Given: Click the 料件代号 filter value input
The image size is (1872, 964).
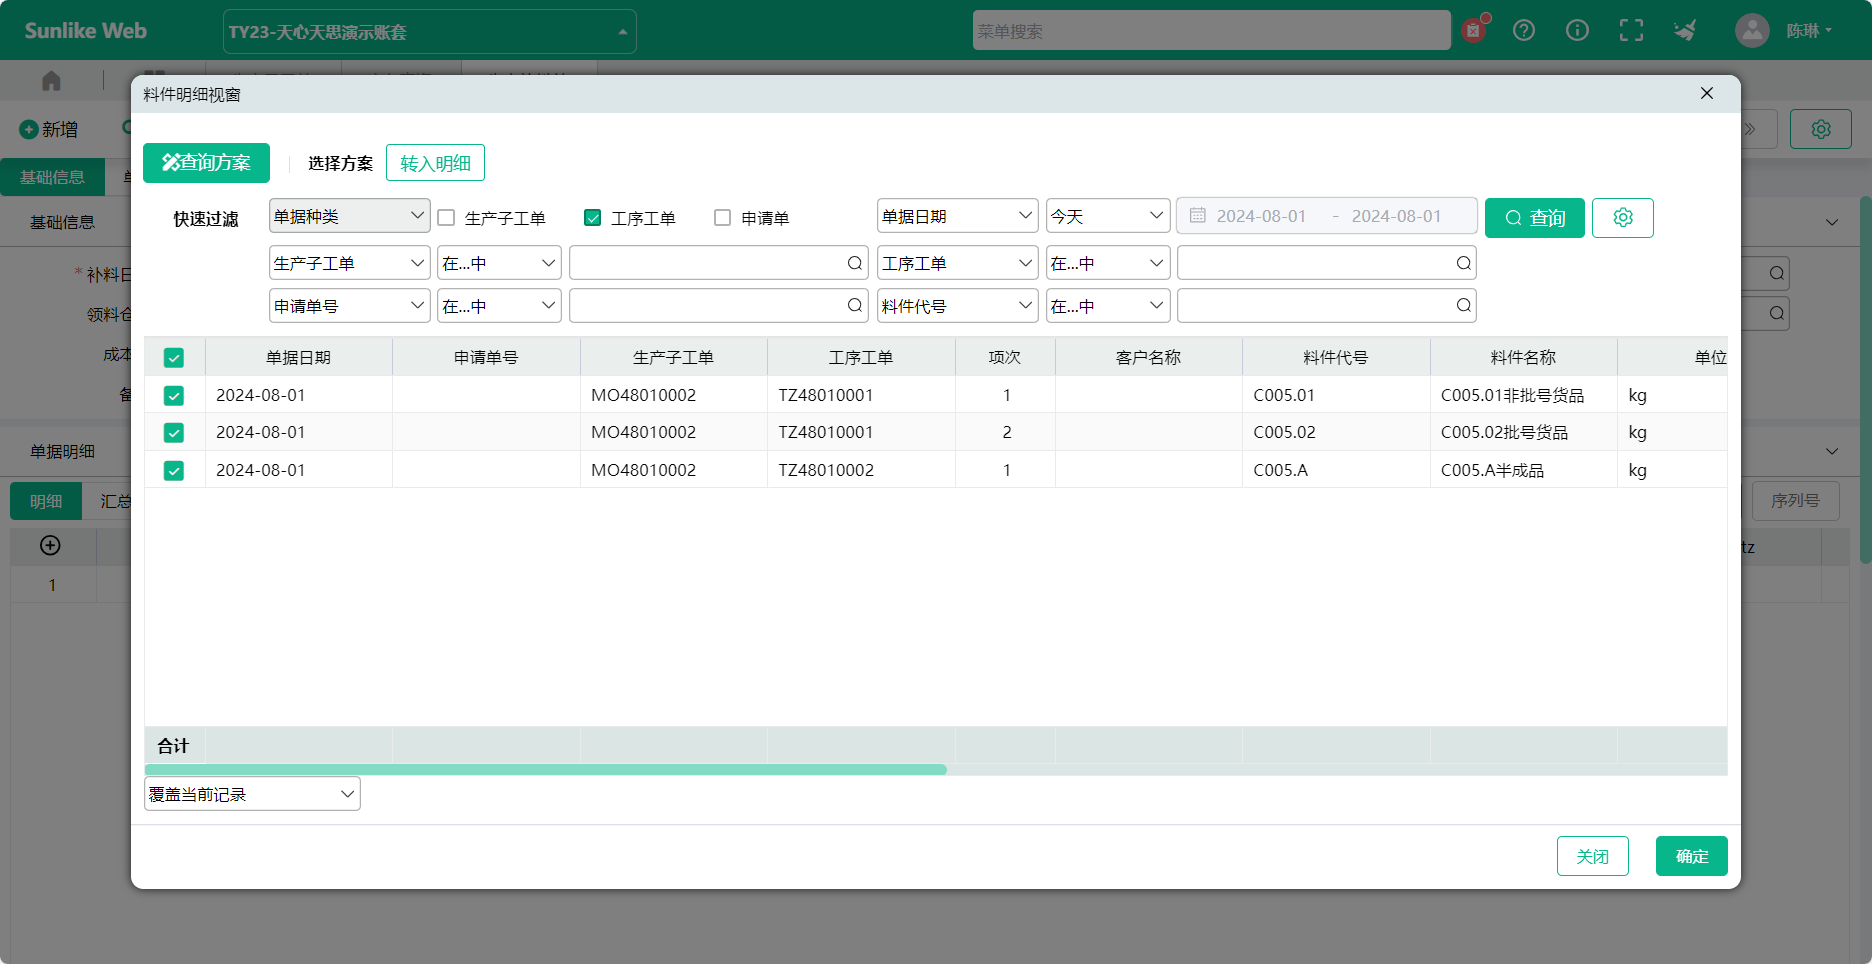Looking at the screenshot, I should point(1326,305).
